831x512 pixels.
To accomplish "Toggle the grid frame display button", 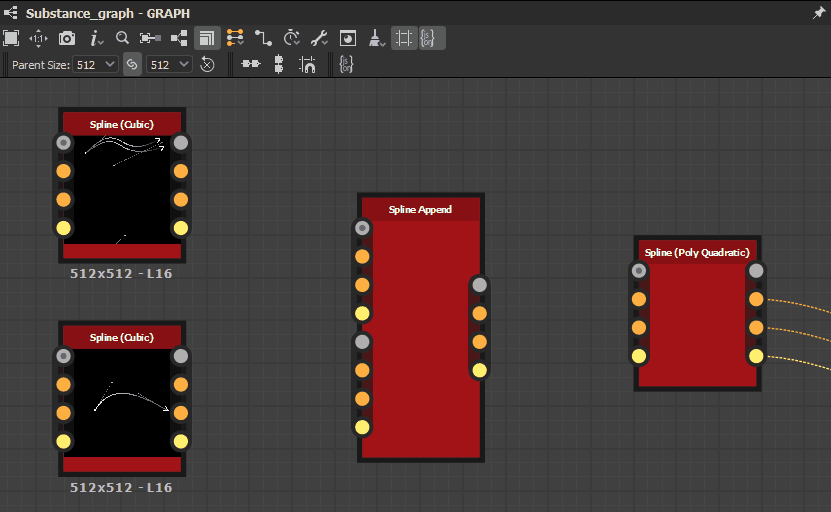I will coord(404,38).
